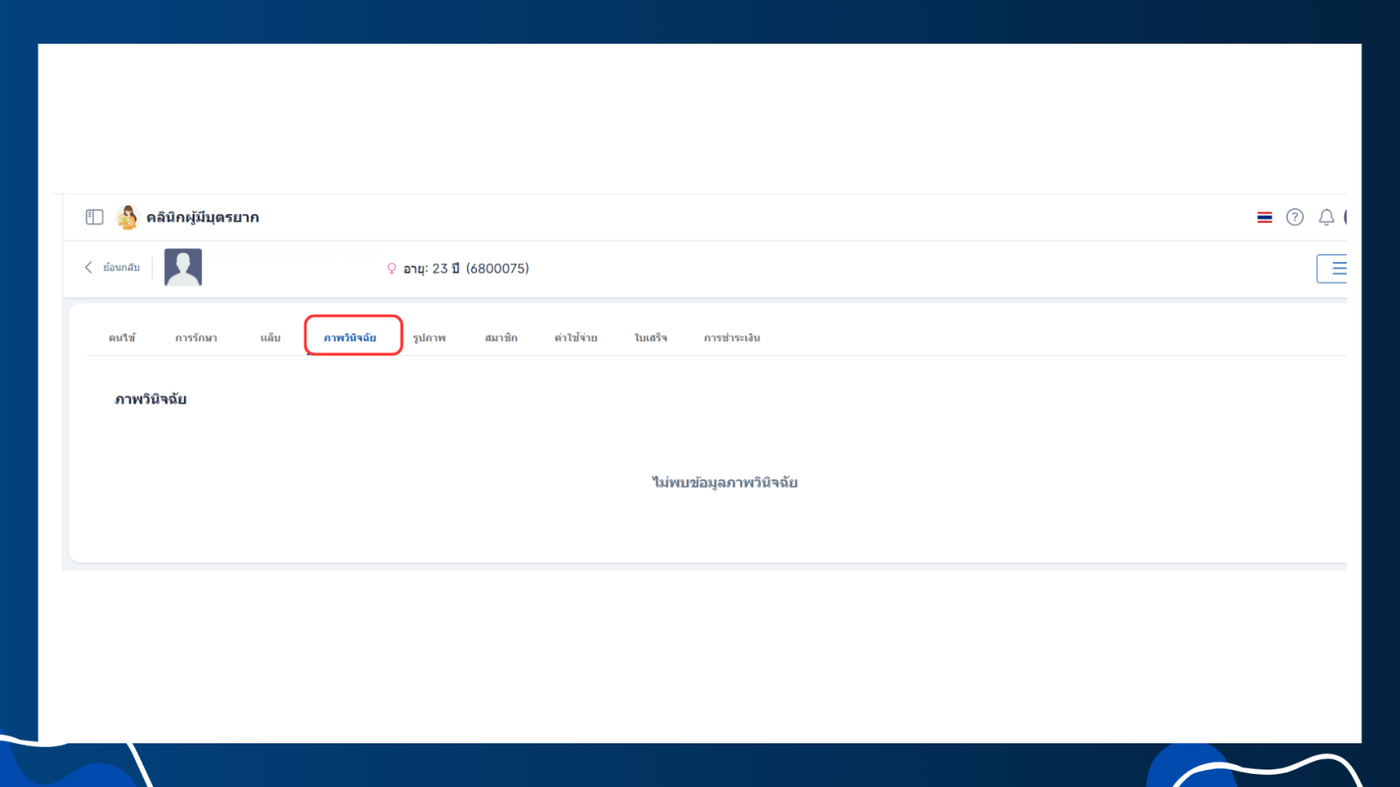
Task: Open the notifications bell
Action: click(1326, 217)
